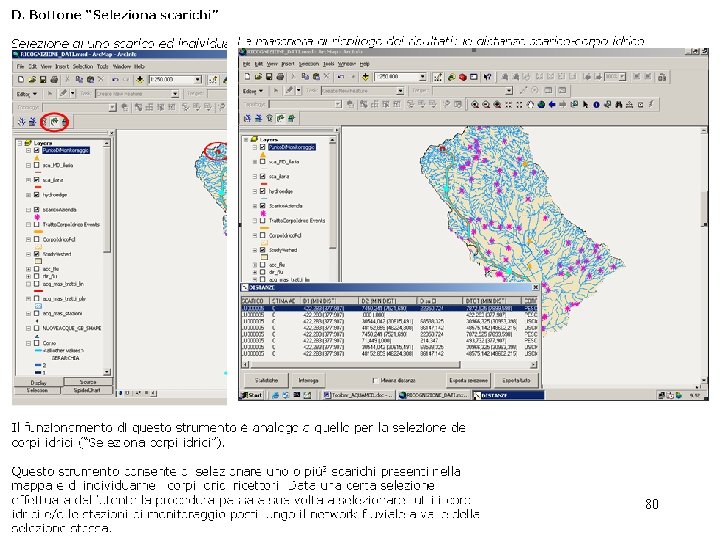The image size is (720, 540).
Task: Collapse the Layers tree node in left window
Action: (20, 143)
